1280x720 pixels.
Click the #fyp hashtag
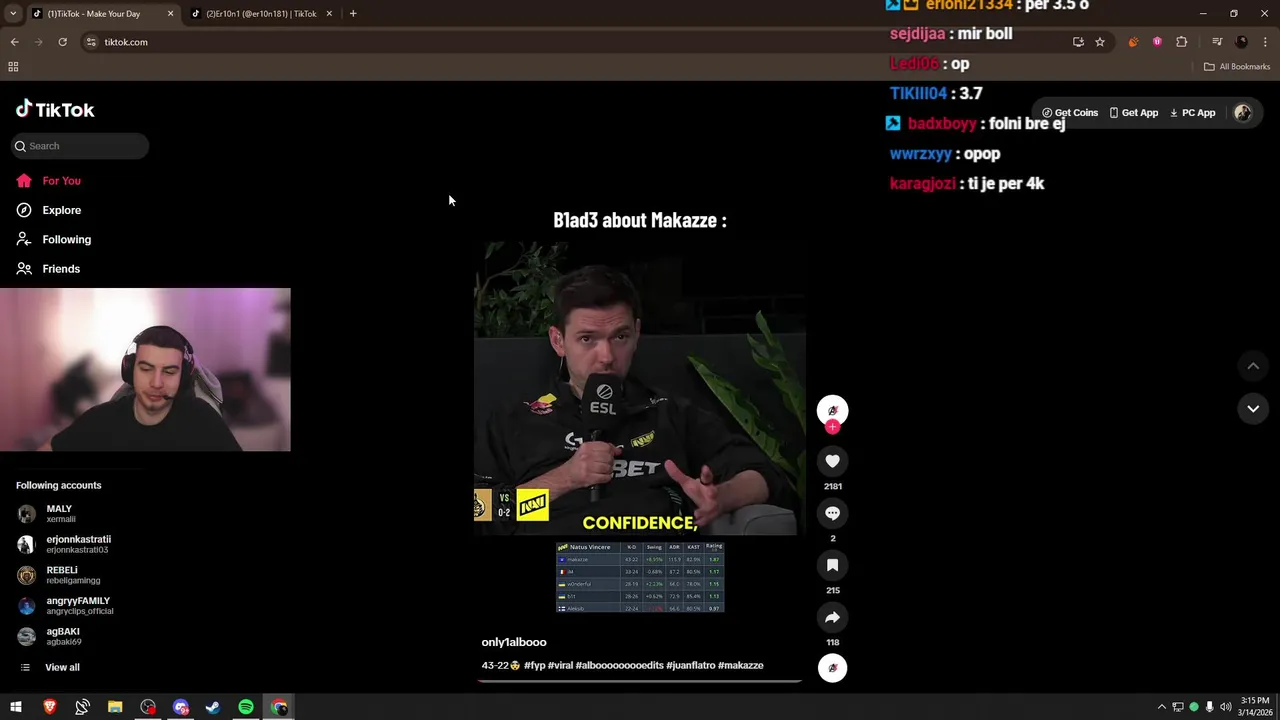534,665
